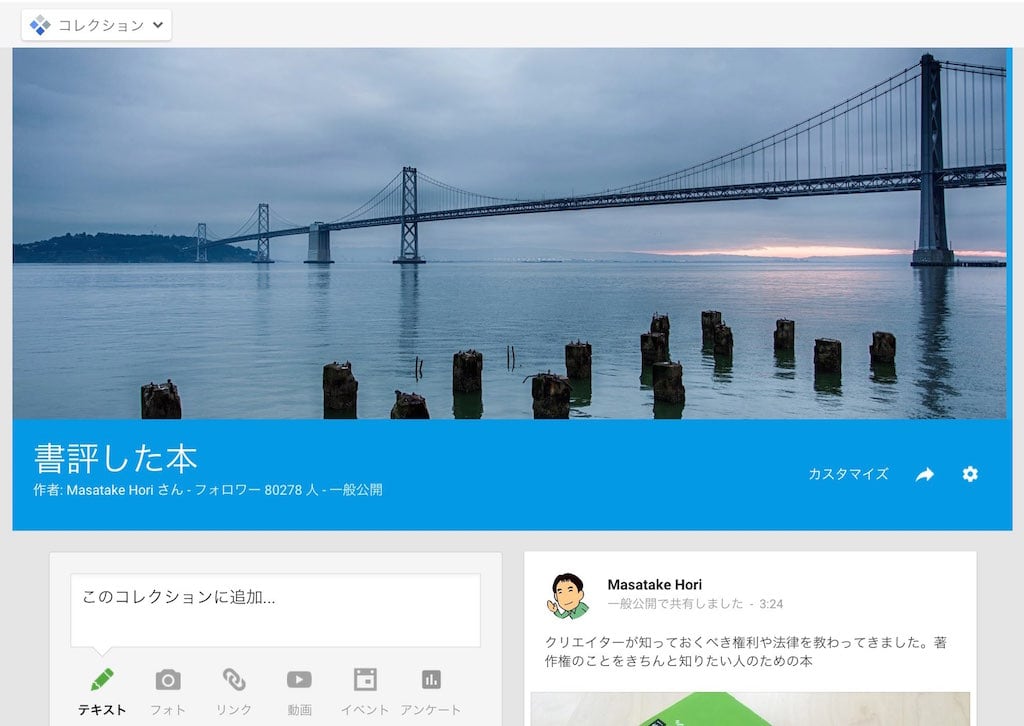Click the Google+ collections diamond icon

[40, 25]
